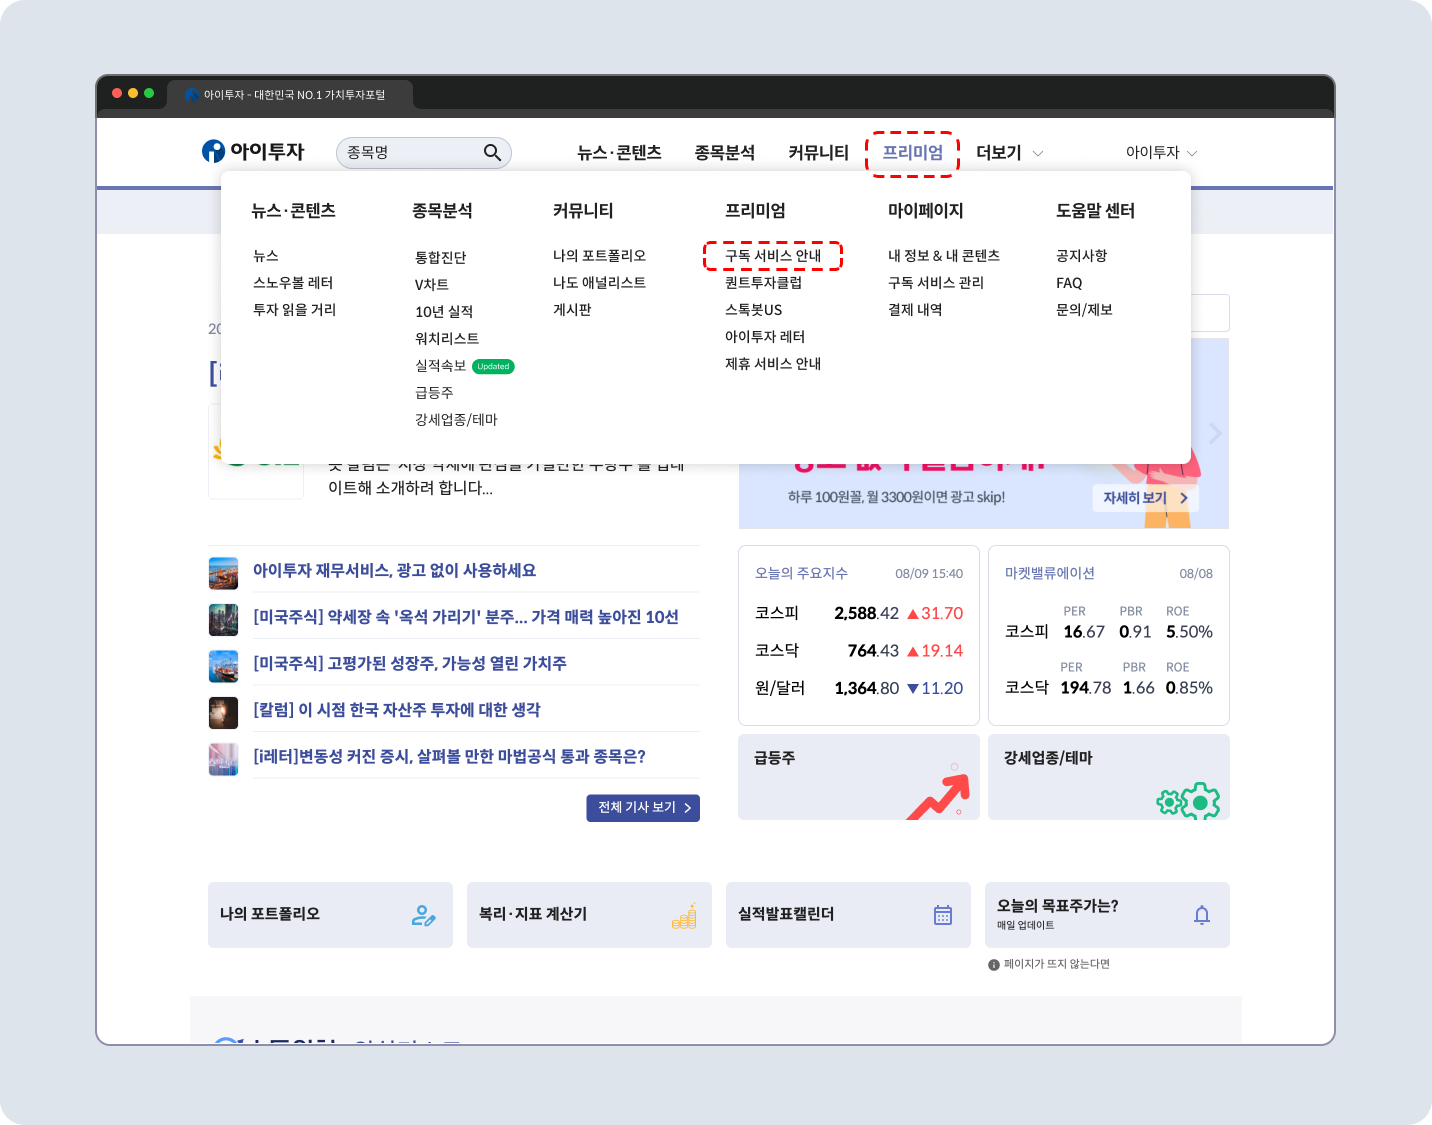The image size is (1432, 1125).
Task: Select 제휴 서비스 안내 menu entry
Action: pos(773,364)
